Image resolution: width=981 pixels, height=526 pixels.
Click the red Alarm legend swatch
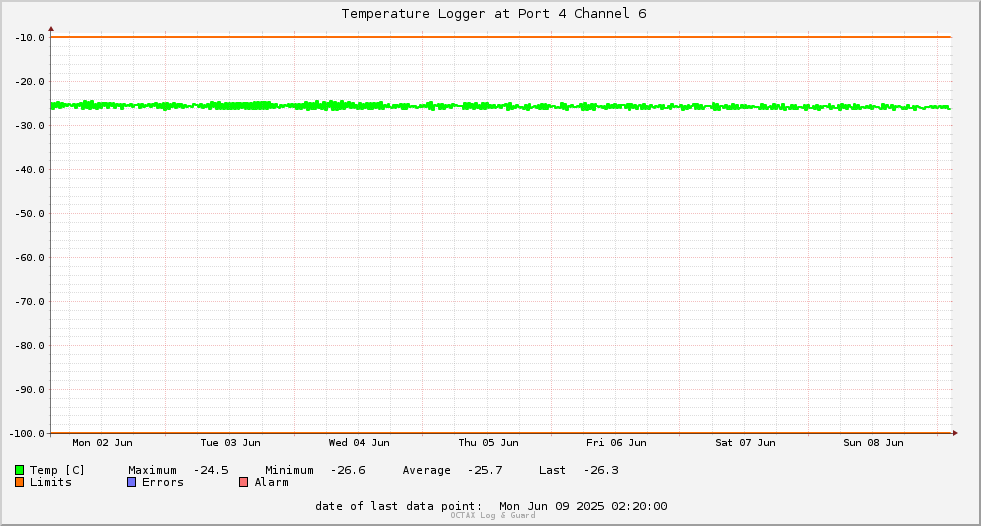pyautogui.click(x=243, y=482)
